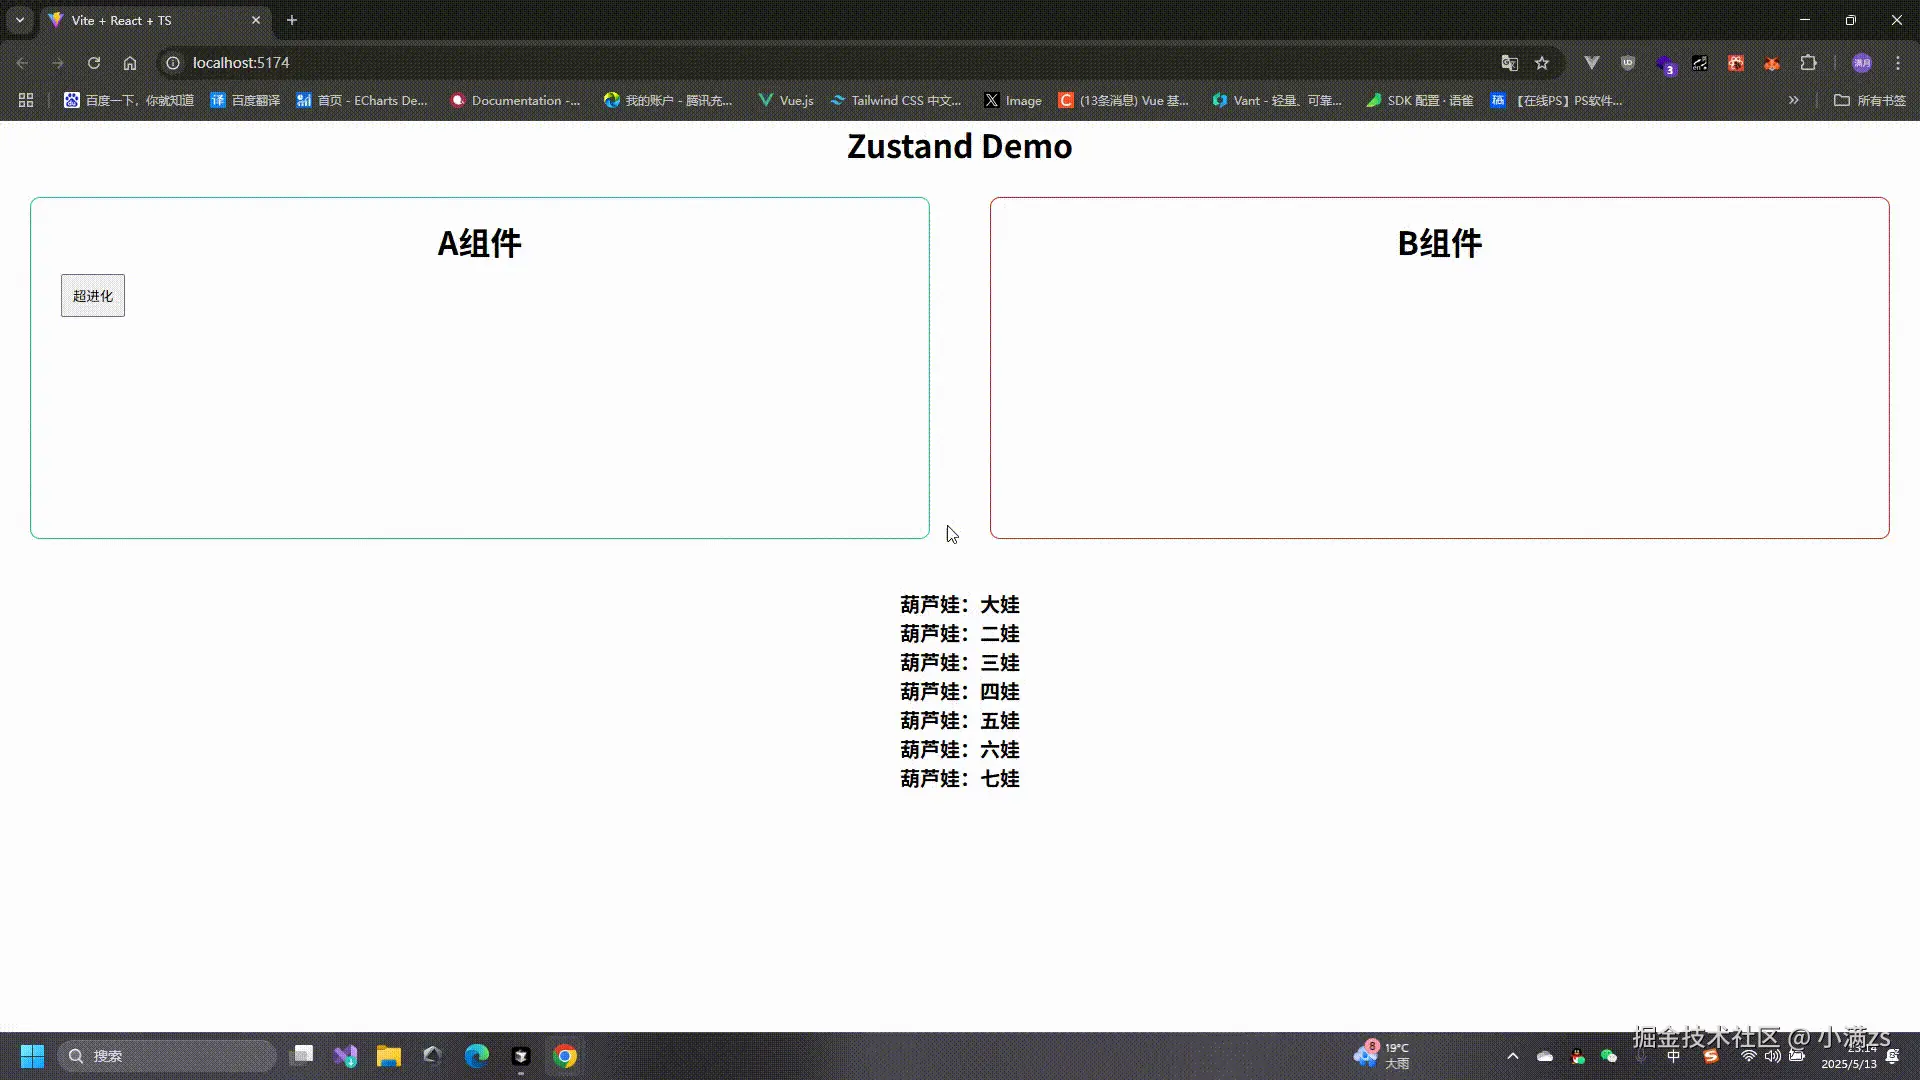Open the apps grid in bookmarks bar
Viewport: 1920px width, 1080px height.
(26, 100)
